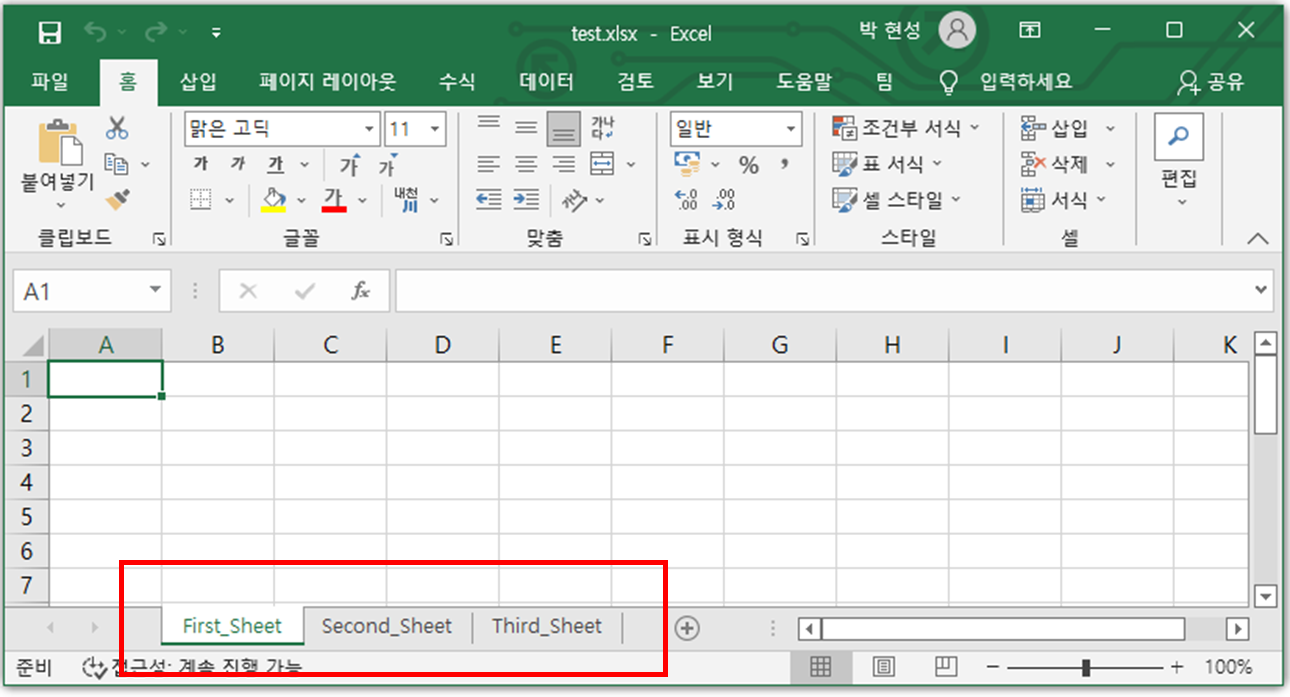Click the Accounting Number Format icon
The image size is (1290, 697).
tap(687, 163)
